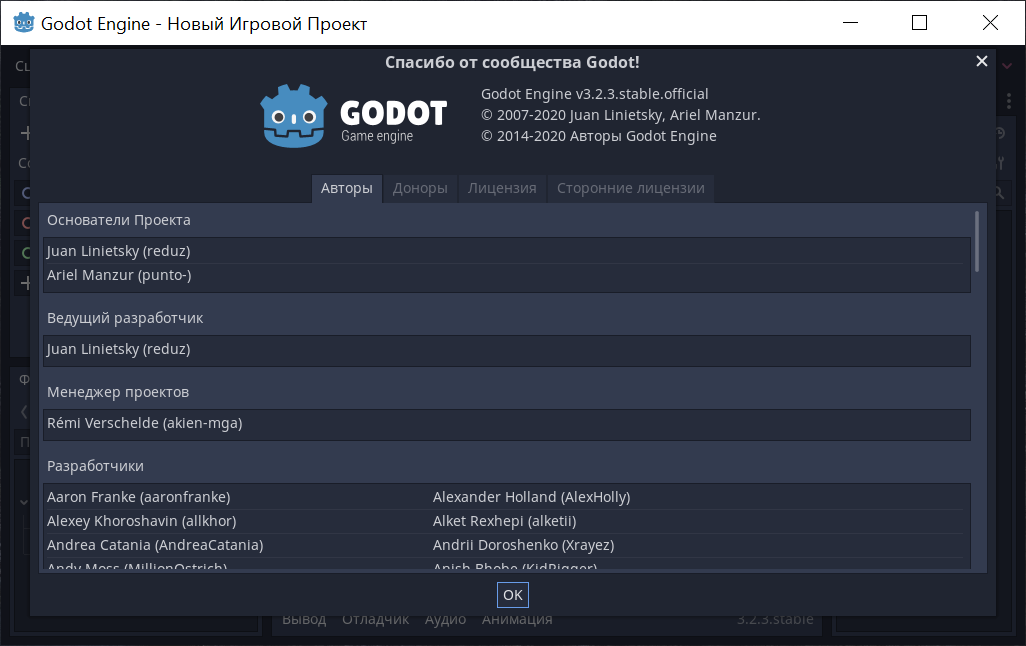The width and height of the screenshot is (1026, 646).
Task: Select Alket Rexhepi (alketii) entry
Action: 504,522
